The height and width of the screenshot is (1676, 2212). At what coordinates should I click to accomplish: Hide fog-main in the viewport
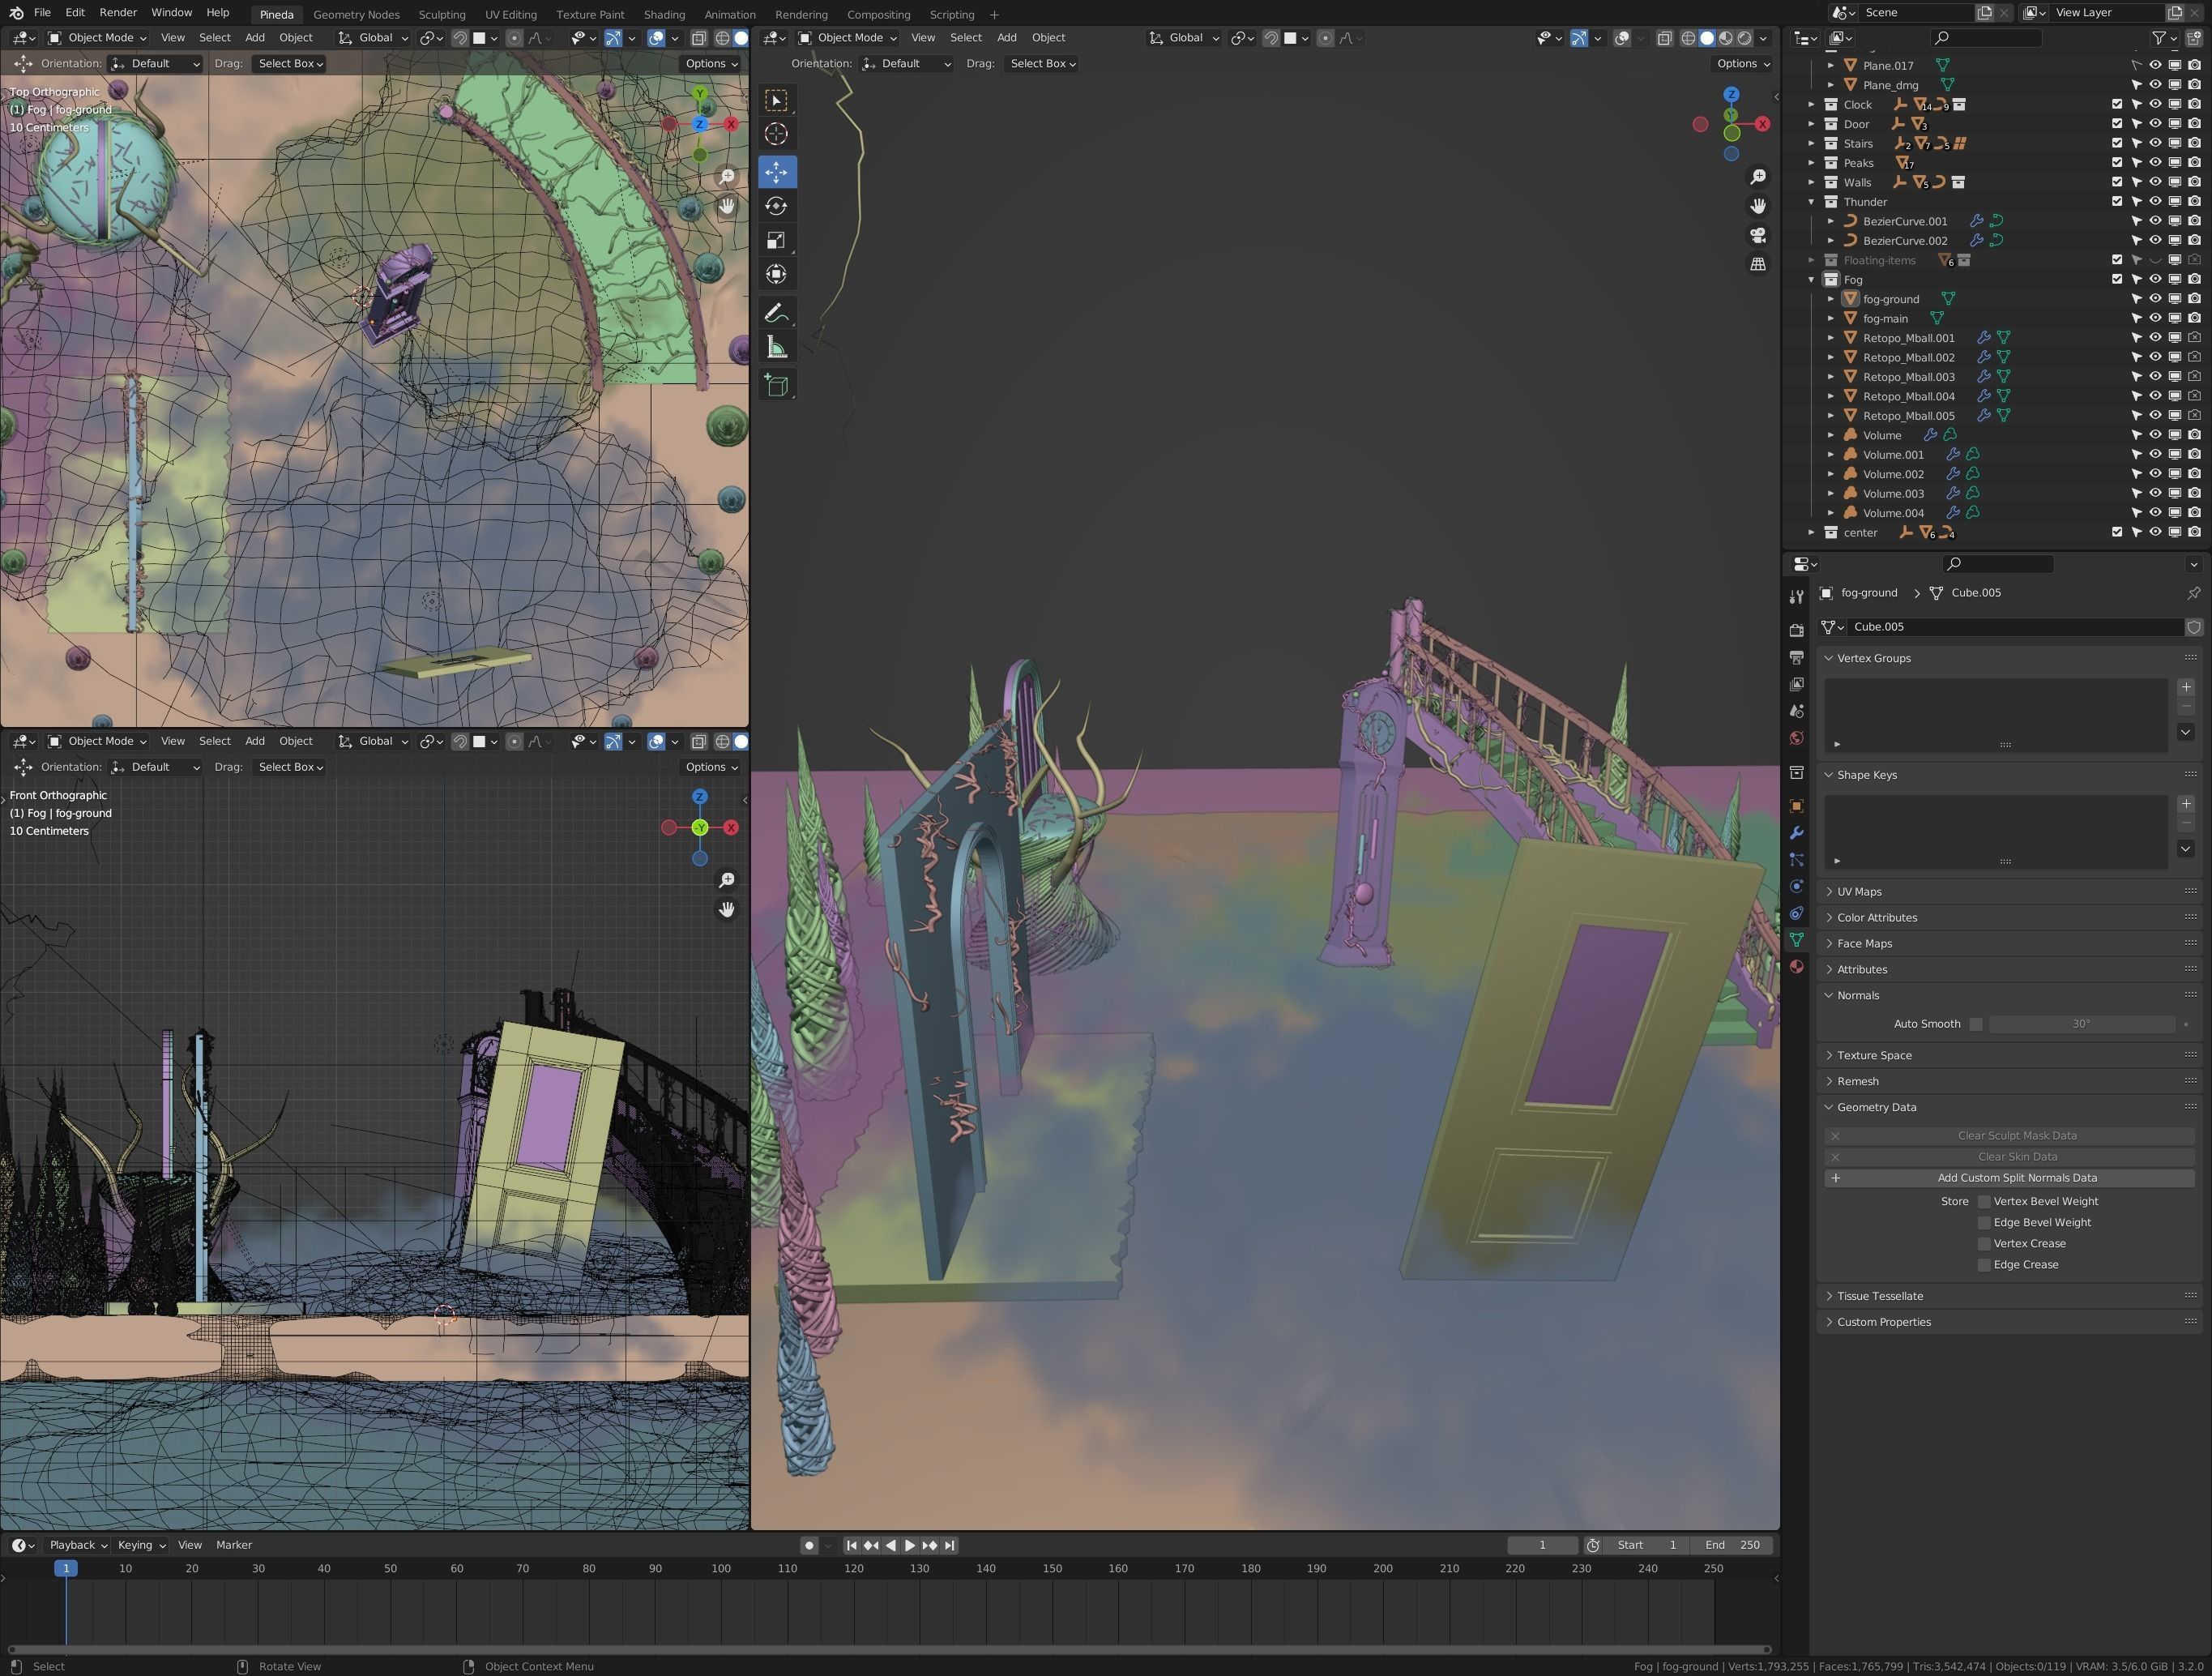coord(2155,318)
